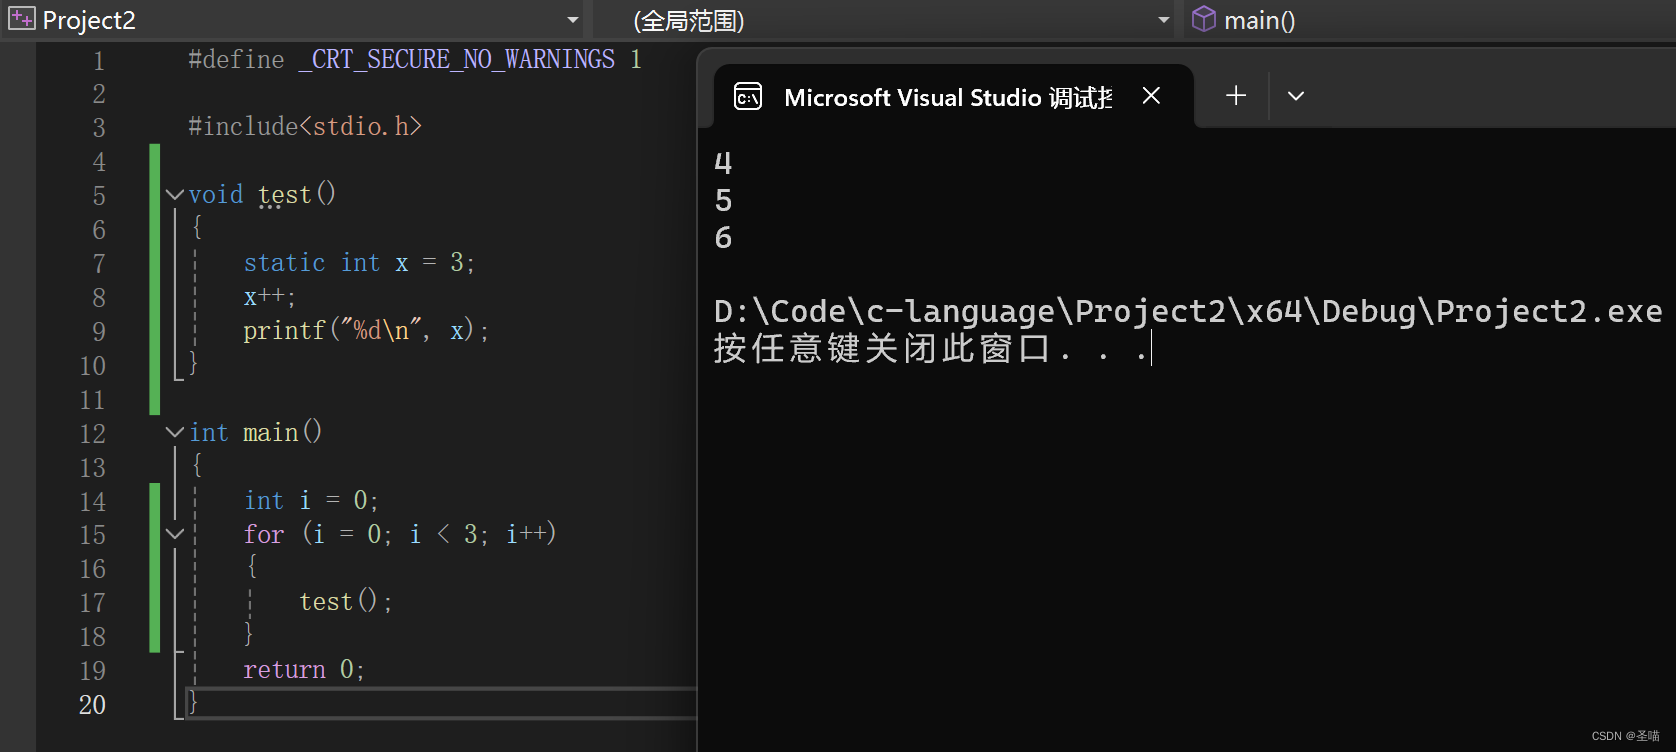Viewport: 1676px width, 752px height.
Task: Collapse the for loop block
Action: [x=175, y=534]
